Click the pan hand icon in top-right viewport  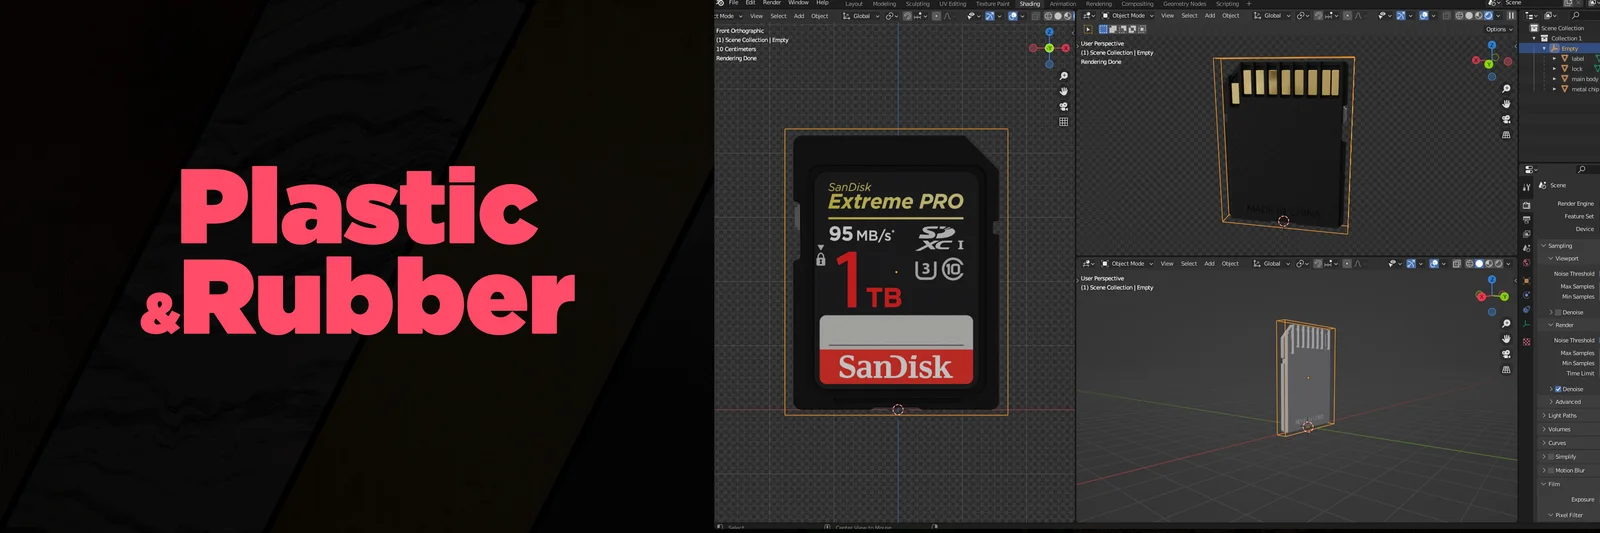click(x=1506, y=104)
